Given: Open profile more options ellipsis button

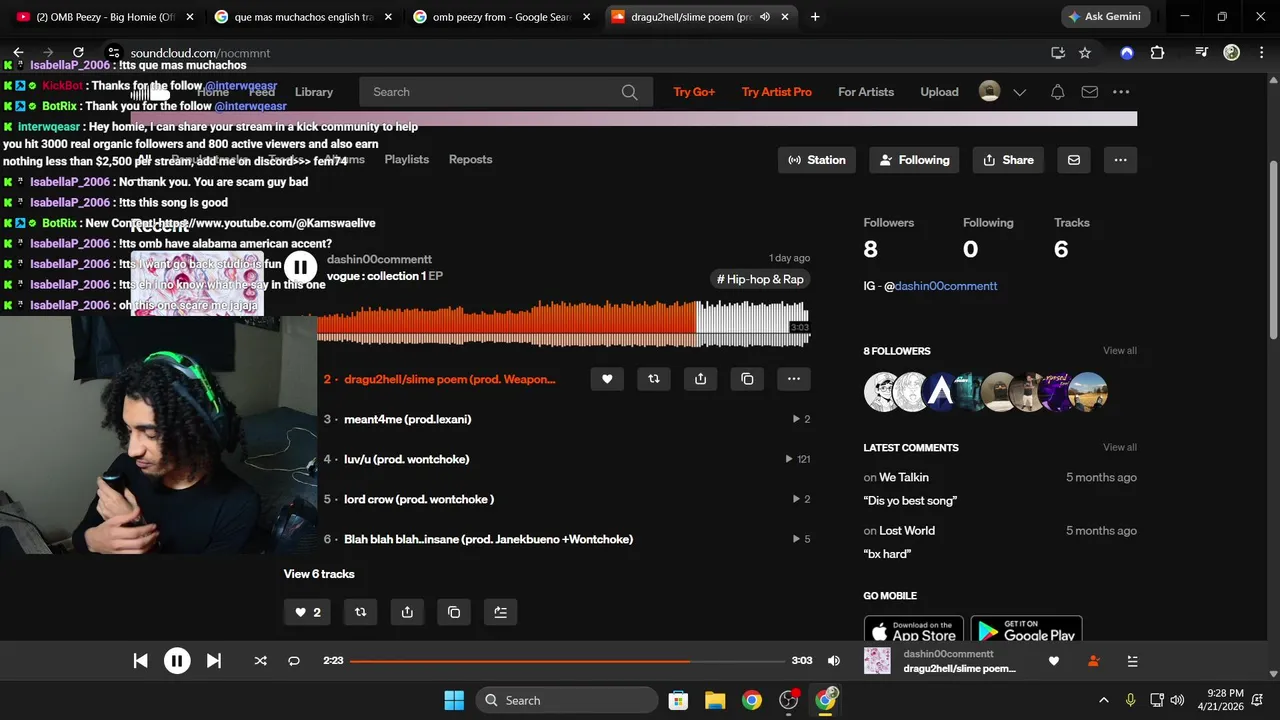Looking at the screenshot, I should pos(1120,160).
